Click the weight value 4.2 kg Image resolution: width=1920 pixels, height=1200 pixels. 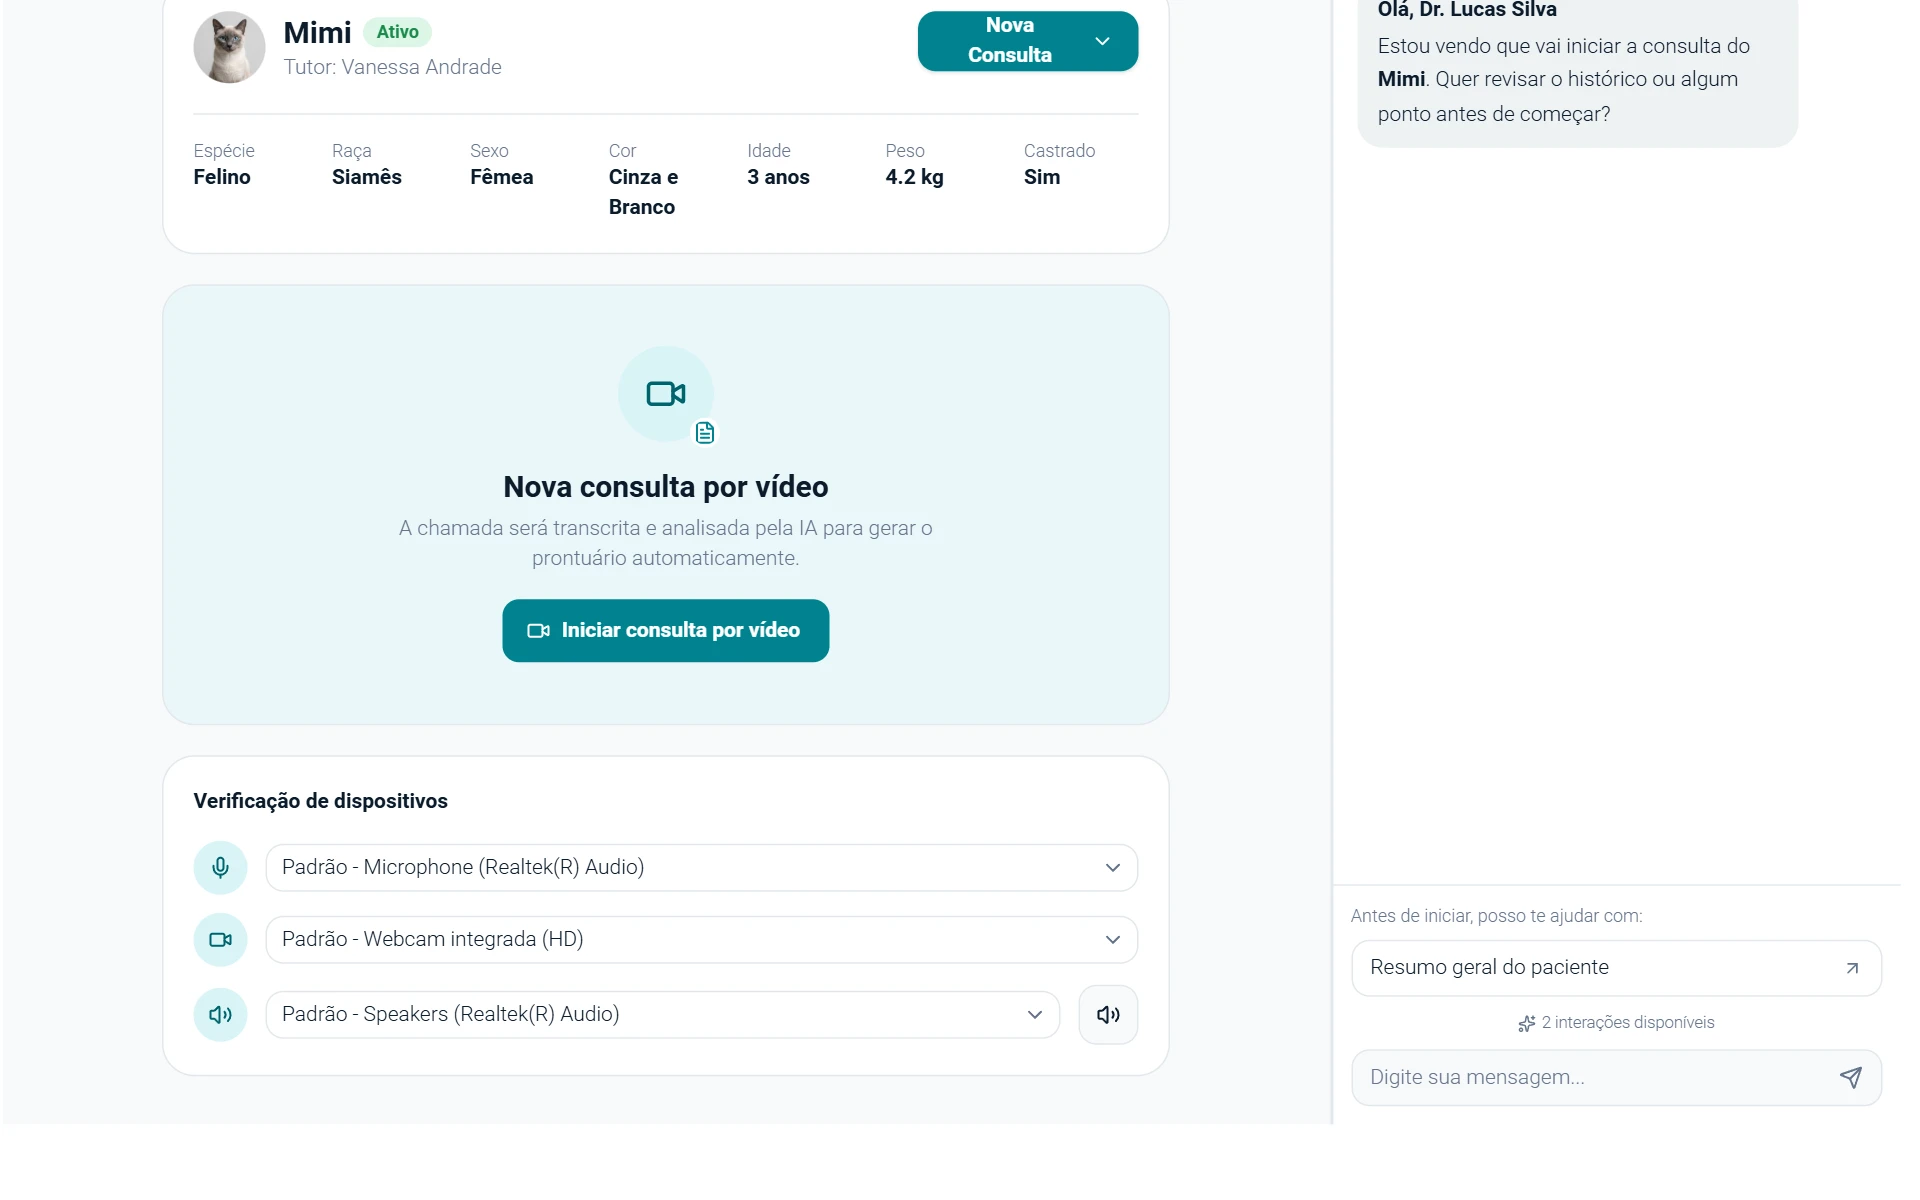(x=914, y=177)
